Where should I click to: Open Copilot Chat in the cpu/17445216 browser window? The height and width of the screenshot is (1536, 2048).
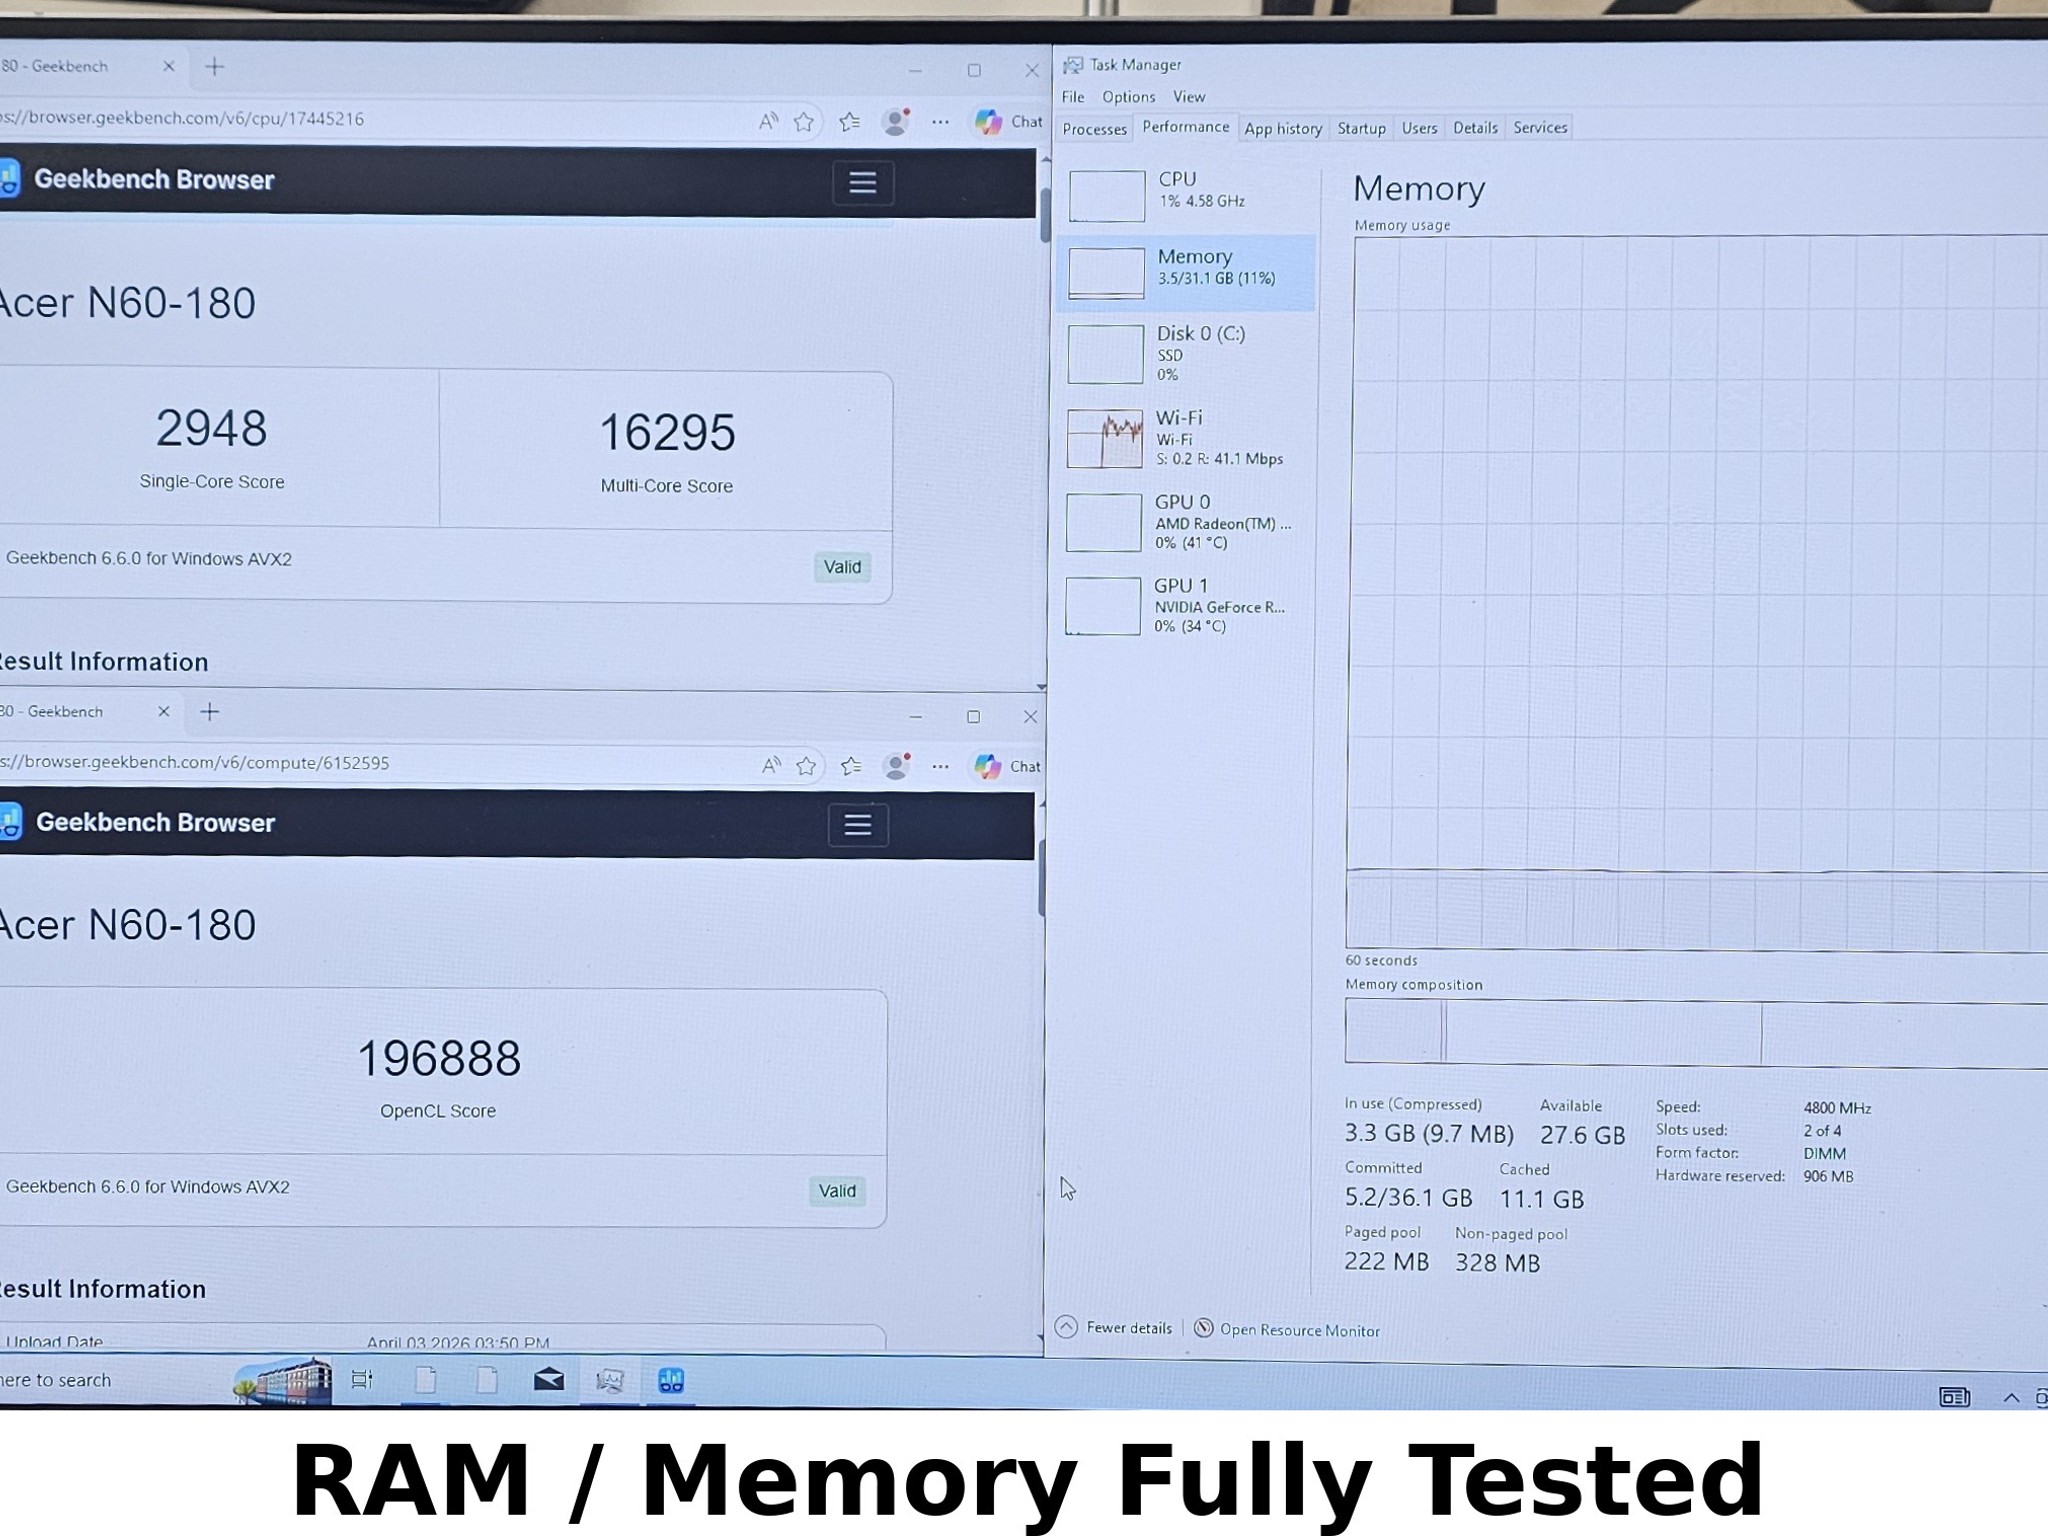coord(1008,121)
